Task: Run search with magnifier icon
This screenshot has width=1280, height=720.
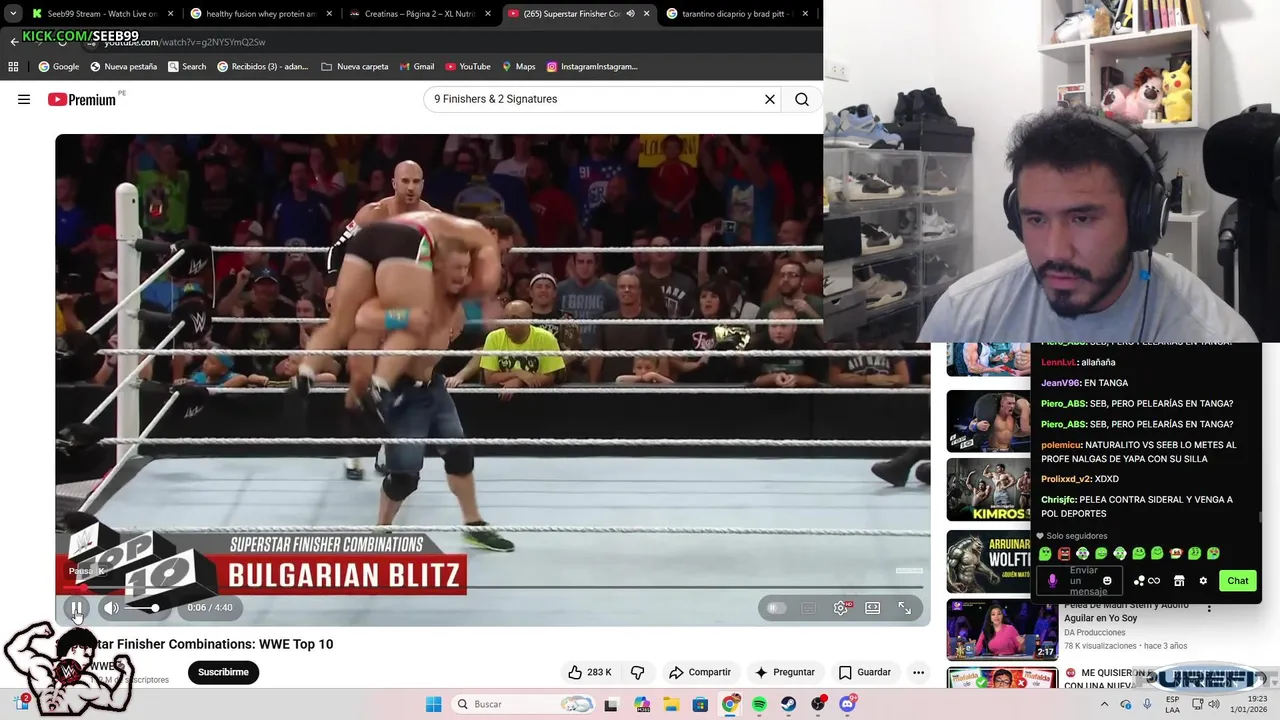Action: [802, 99]
